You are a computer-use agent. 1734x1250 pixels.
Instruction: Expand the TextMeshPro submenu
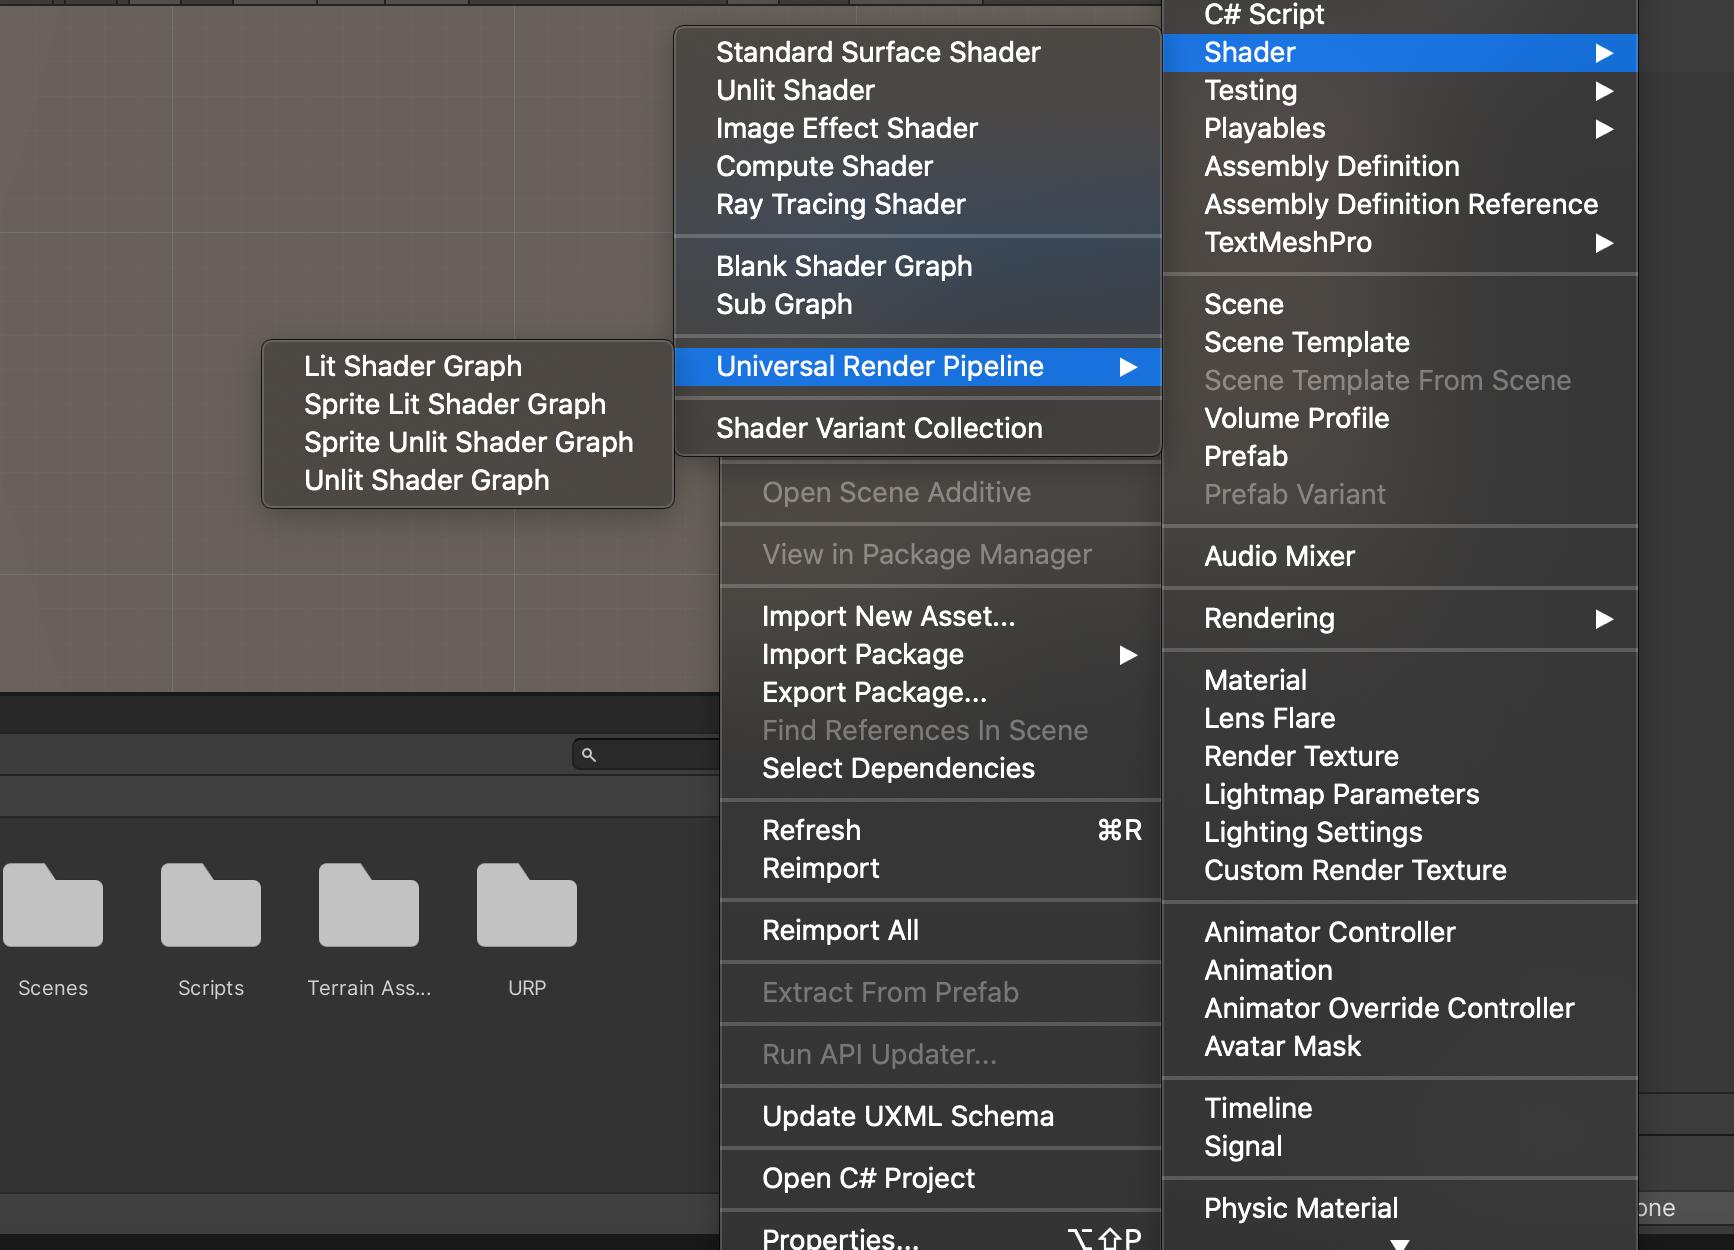[x=1400, y=243]
